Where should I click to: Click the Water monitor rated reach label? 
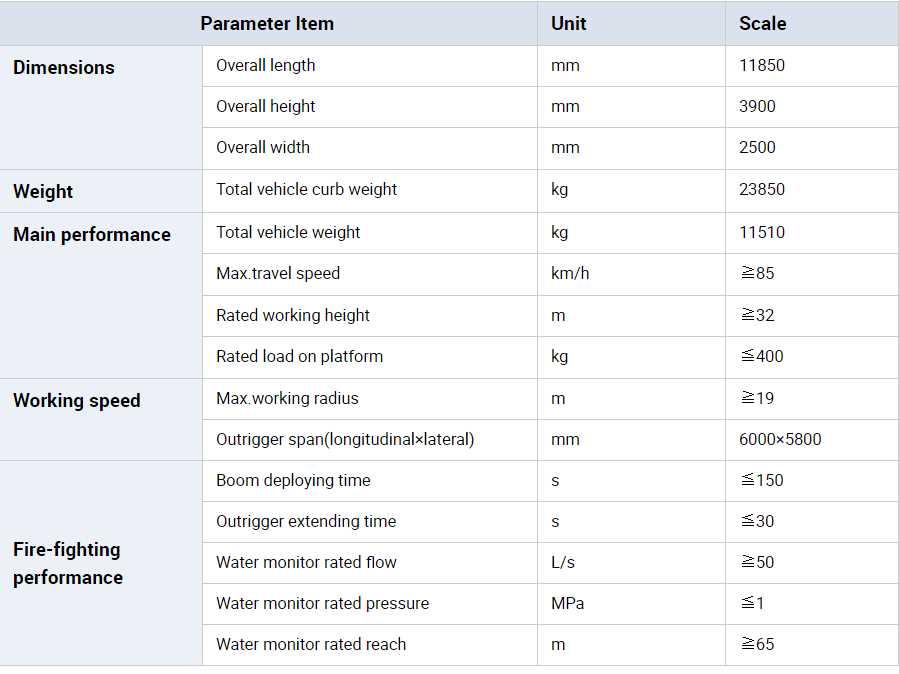click(311, 645)
